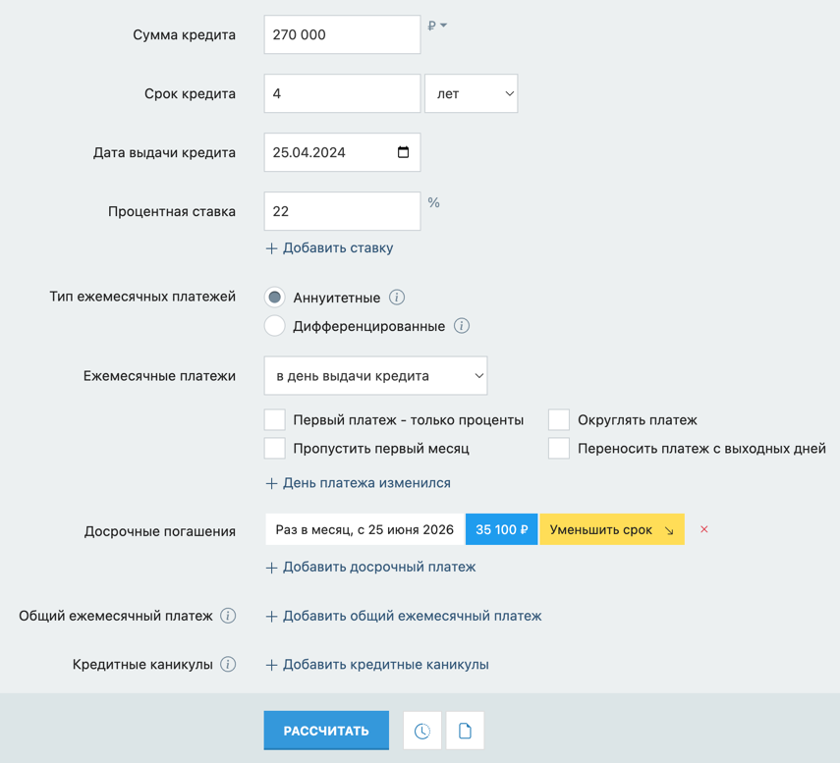The image size is (840, 764).
Task: Click the document icon next to calculate
Action: 465,731
